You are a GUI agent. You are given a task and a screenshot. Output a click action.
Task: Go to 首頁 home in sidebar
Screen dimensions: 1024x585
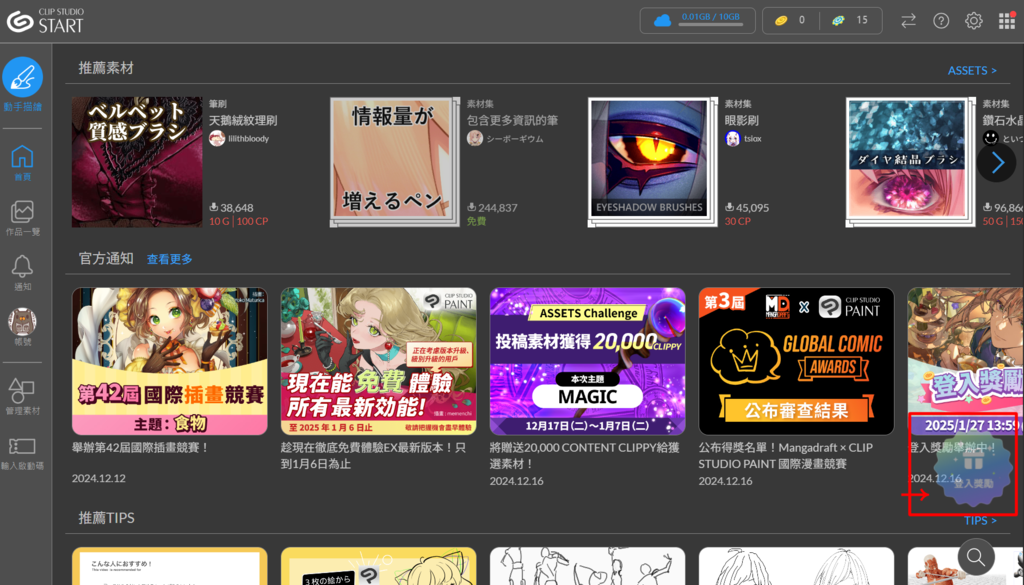(22, 163)
